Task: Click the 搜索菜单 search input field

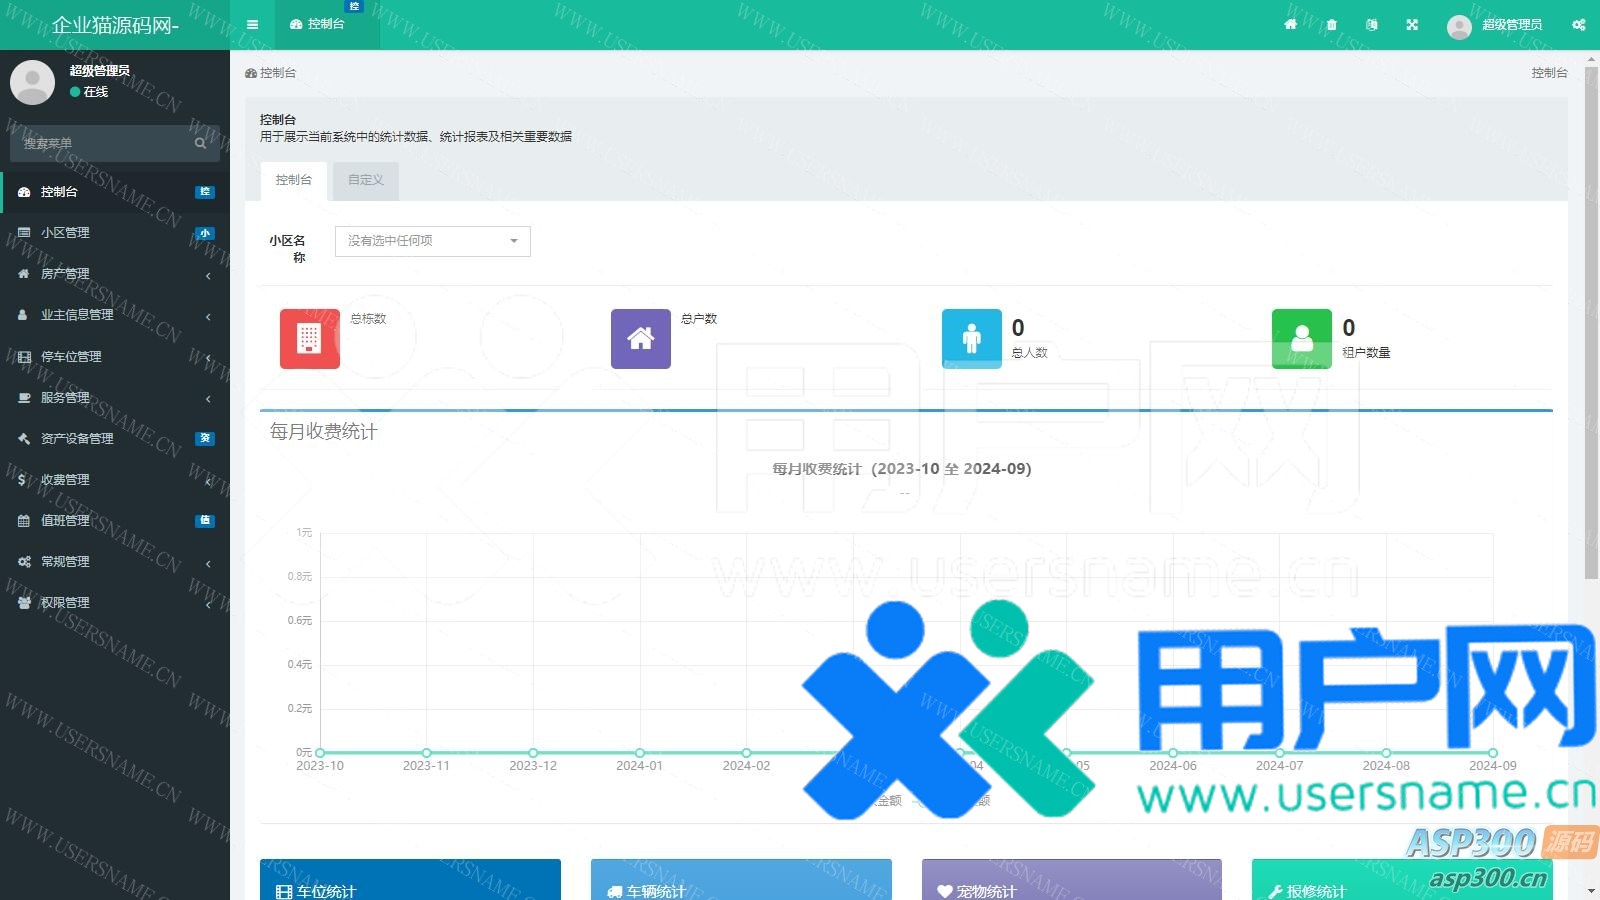Action: click(105, 144)
